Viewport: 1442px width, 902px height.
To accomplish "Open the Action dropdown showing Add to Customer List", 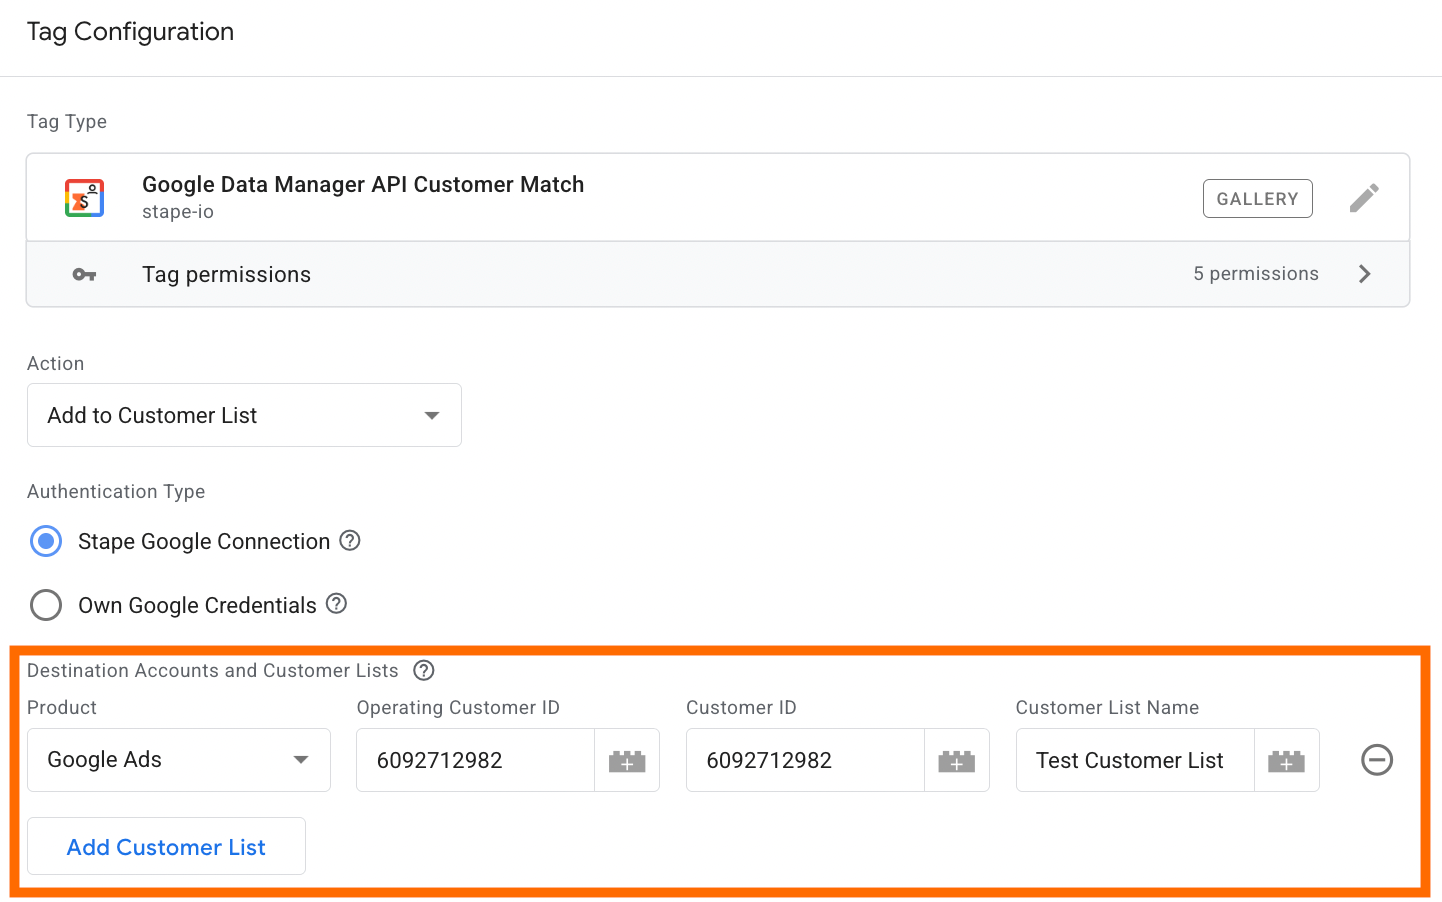I will click(244, 415).
